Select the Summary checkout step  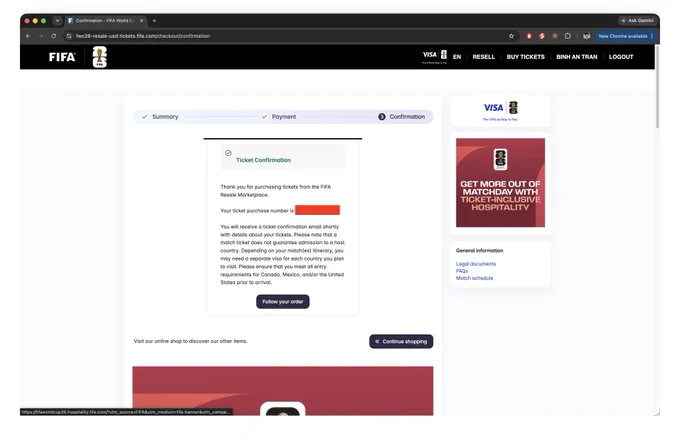[x=160, y=117]
